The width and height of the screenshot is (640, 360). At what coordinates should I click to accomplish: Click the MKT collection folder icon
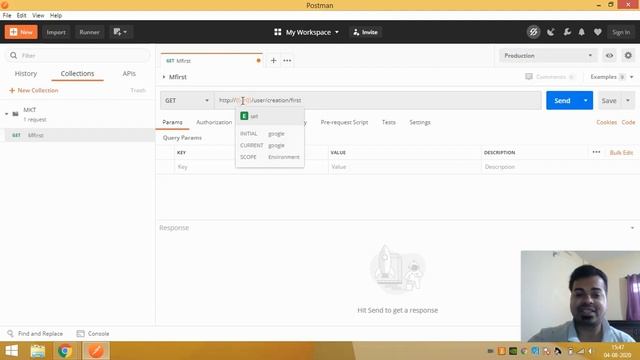point(16,114)
